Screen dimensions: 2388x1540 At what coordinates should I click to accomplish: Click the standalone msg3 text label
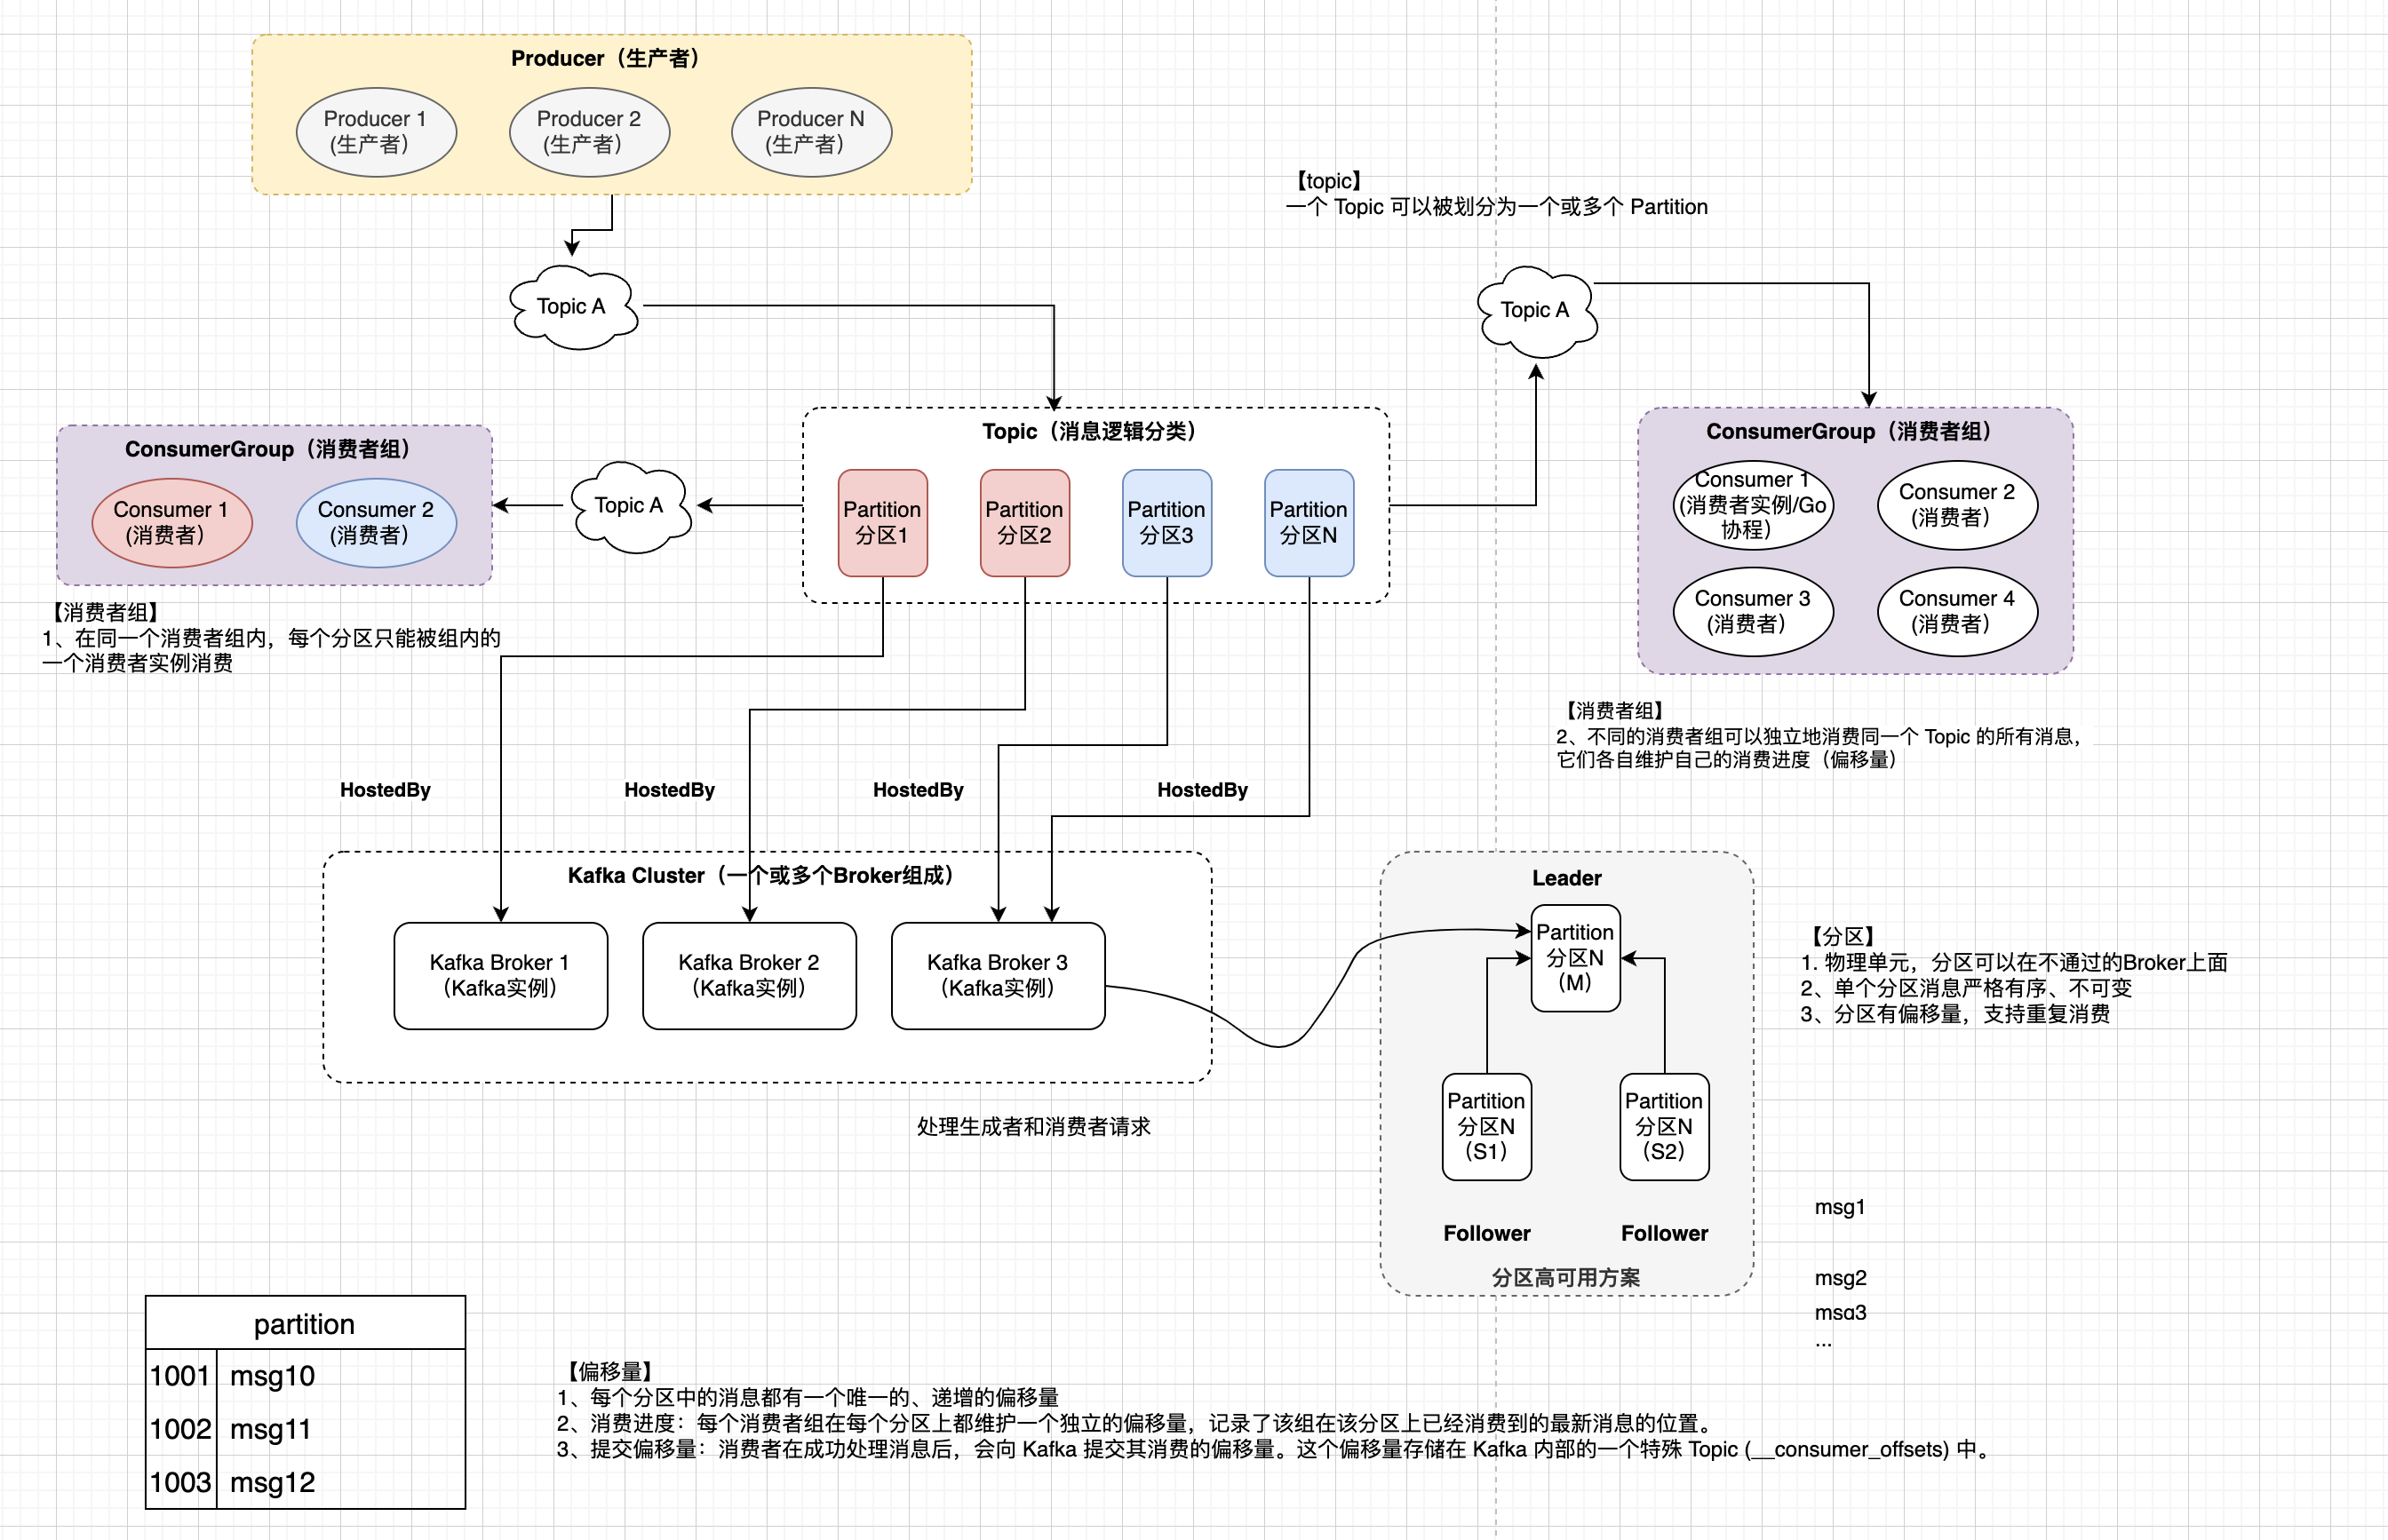click(1841, 1313)
